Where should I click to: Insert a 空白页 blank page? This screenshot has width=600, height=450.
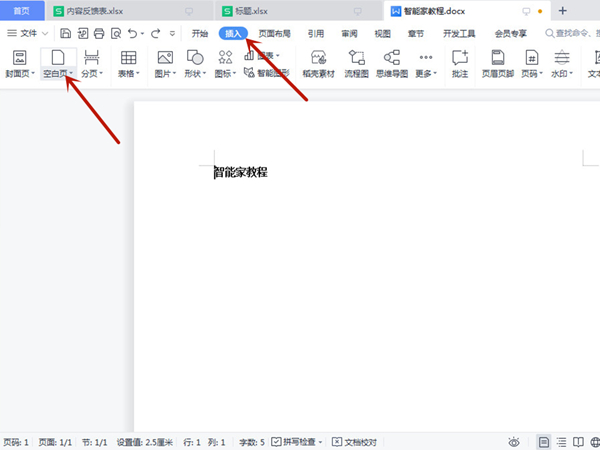pos(57,58)
